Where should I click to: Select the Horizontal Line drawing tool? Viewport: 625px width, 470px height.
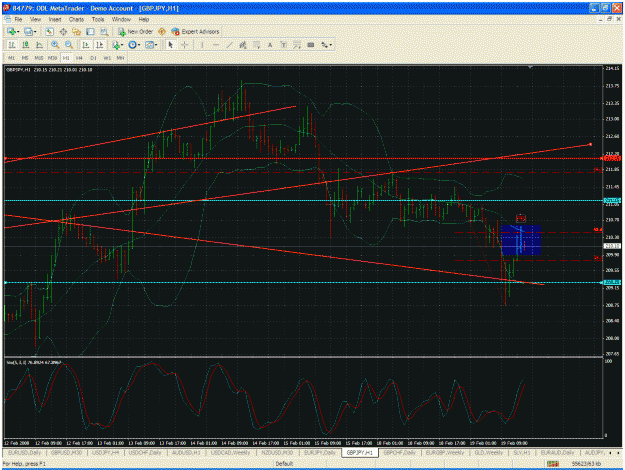click(216, 45)
